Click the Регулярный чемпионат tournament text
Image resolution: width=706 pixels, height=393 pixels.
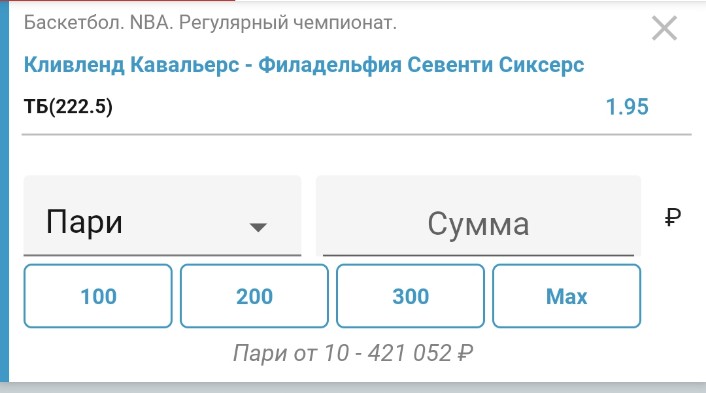coord(288,23)
